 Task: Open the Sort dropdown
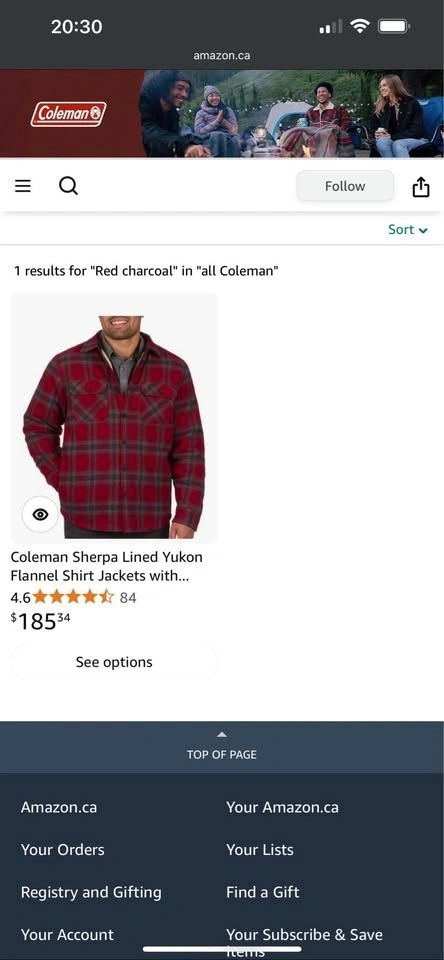(x=408, y=230)
